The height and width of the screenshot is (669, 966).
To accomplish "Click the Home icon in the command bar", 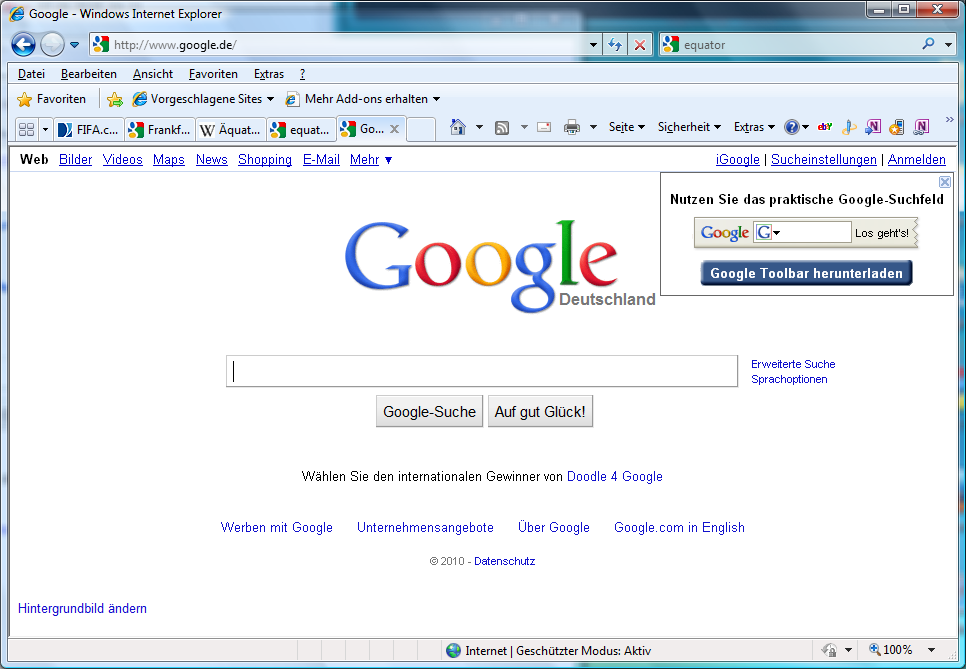I will (x=458, y=127).
